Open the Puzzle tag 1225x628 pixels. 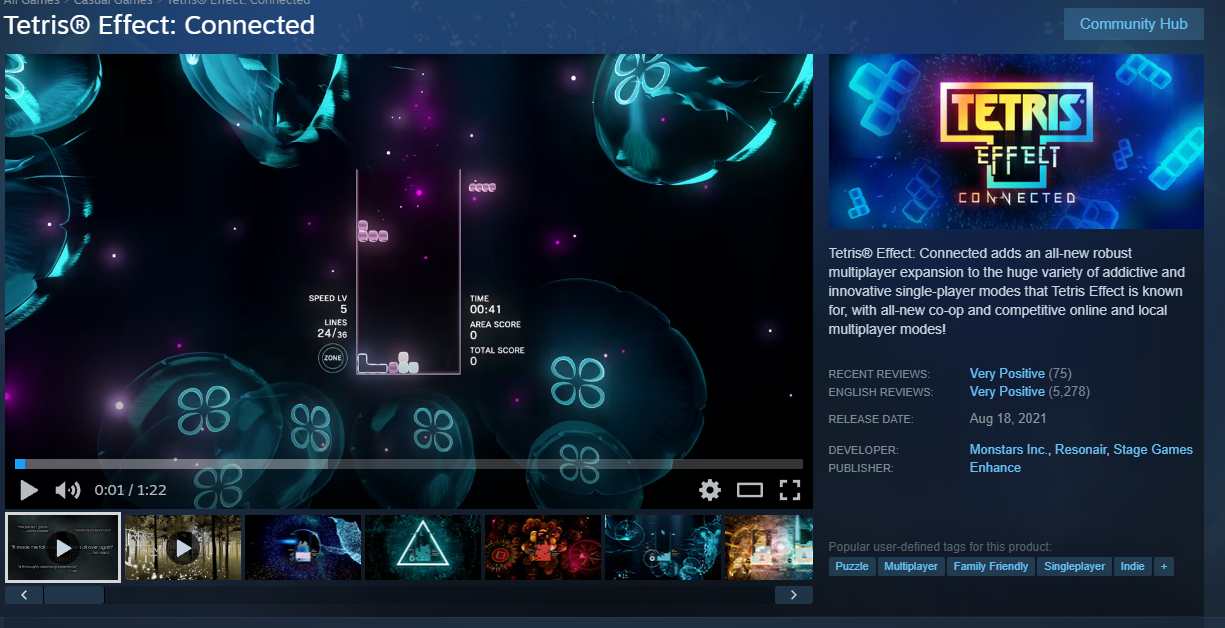[852, 566]
